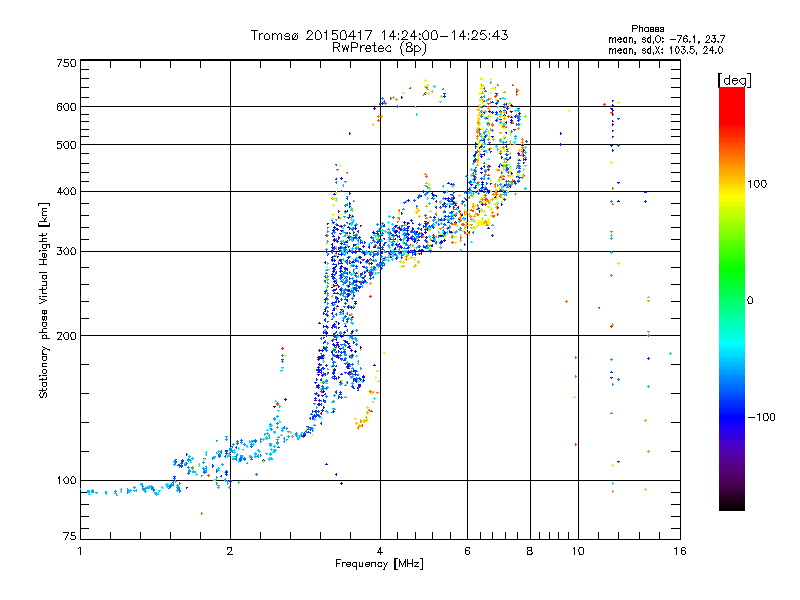Screen dimensions: 800x600
Task: Click the 'Phases' header text
Action: 647,29
